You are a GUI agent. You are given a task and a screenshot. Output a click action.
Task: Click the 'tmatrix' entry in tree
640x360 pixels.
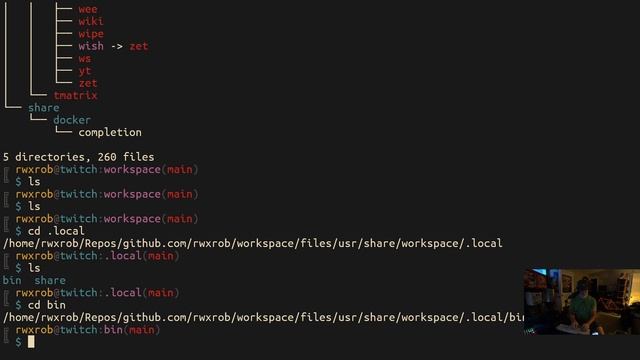(76, 95)
